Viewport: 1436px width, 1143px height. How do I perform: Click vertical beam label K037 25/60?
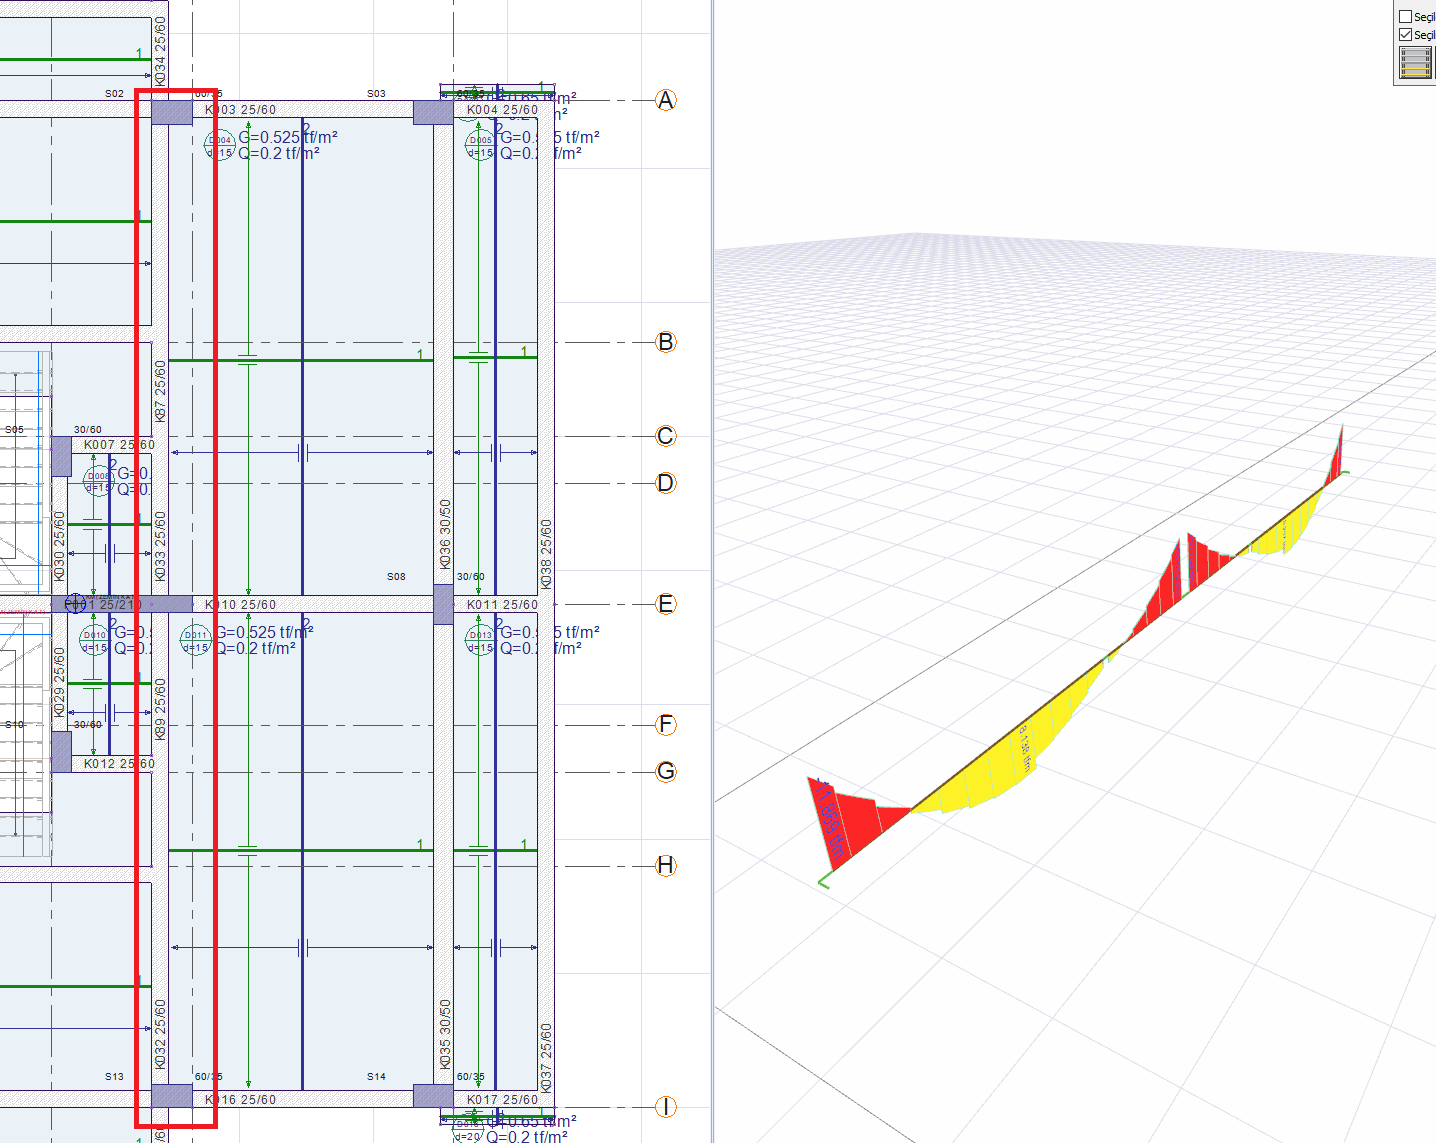coord(546,1057)
